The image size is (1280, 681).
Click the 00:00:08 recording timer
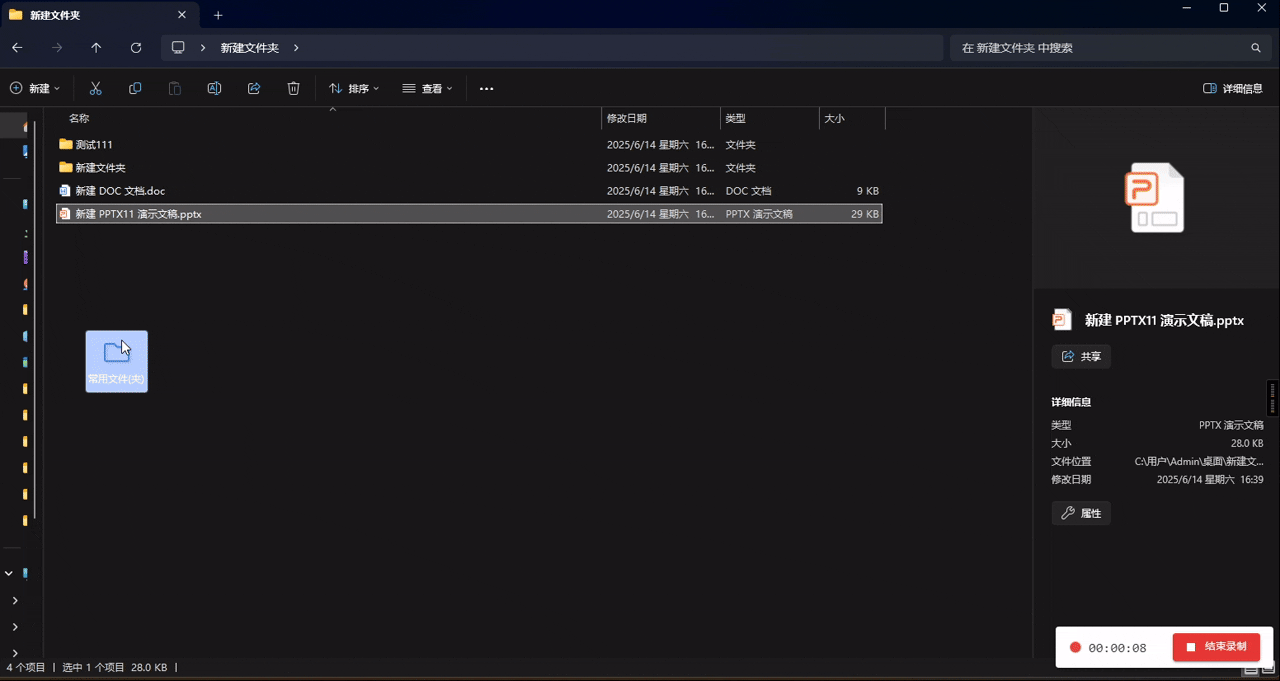point(1117,647)
